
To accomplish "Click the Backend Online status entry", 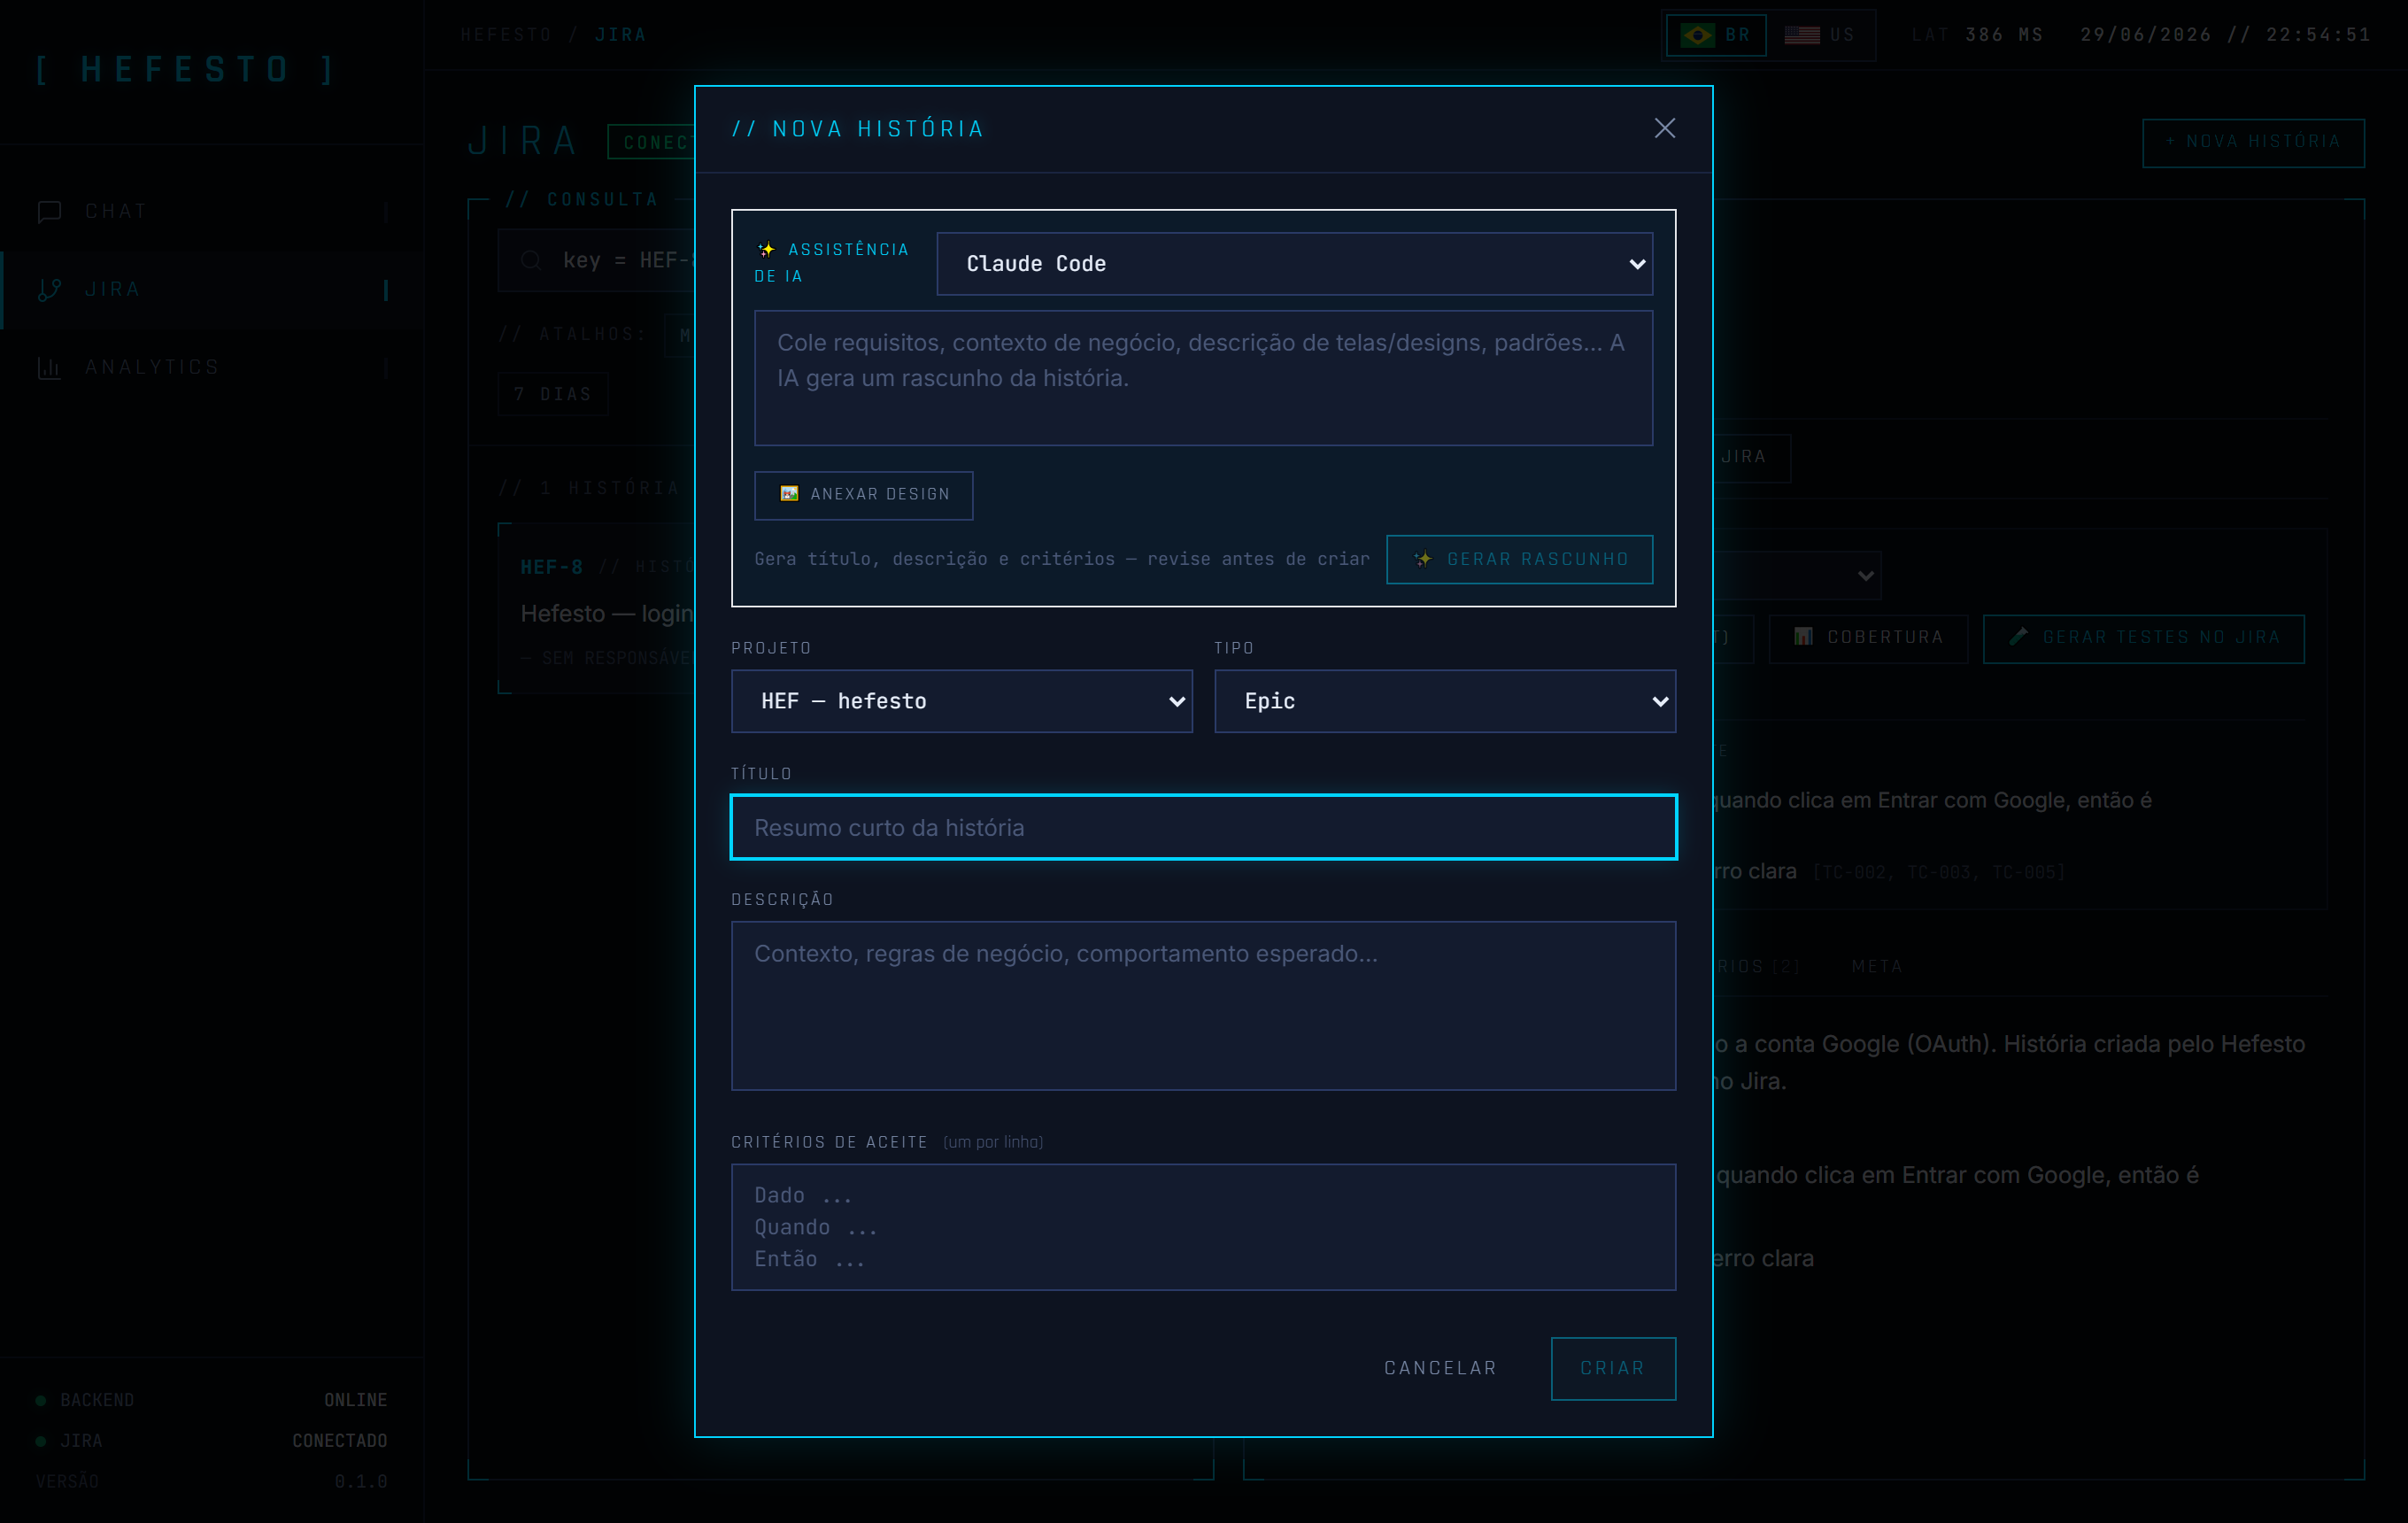I will point(211,1400).
